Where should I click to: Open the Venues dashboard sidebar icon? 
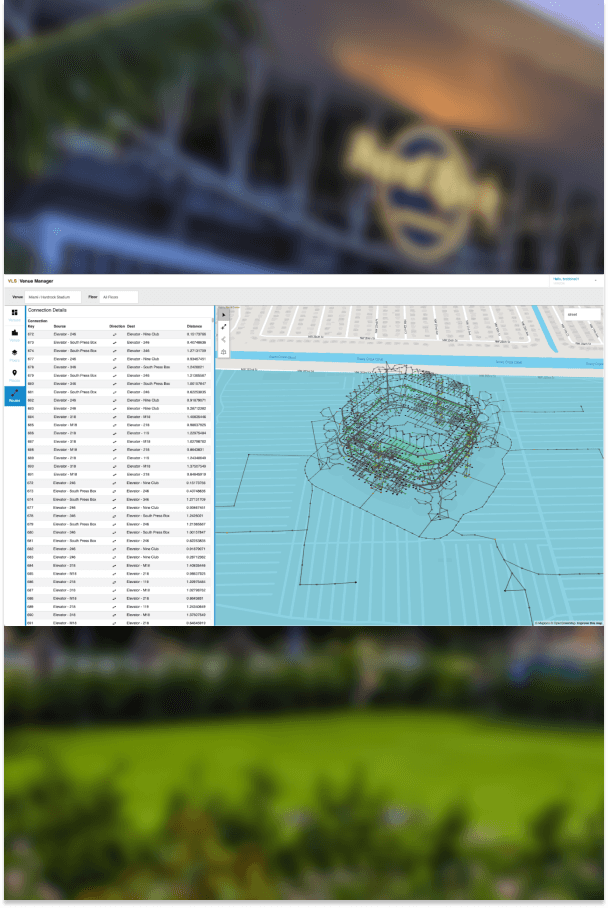coord(14,314)
